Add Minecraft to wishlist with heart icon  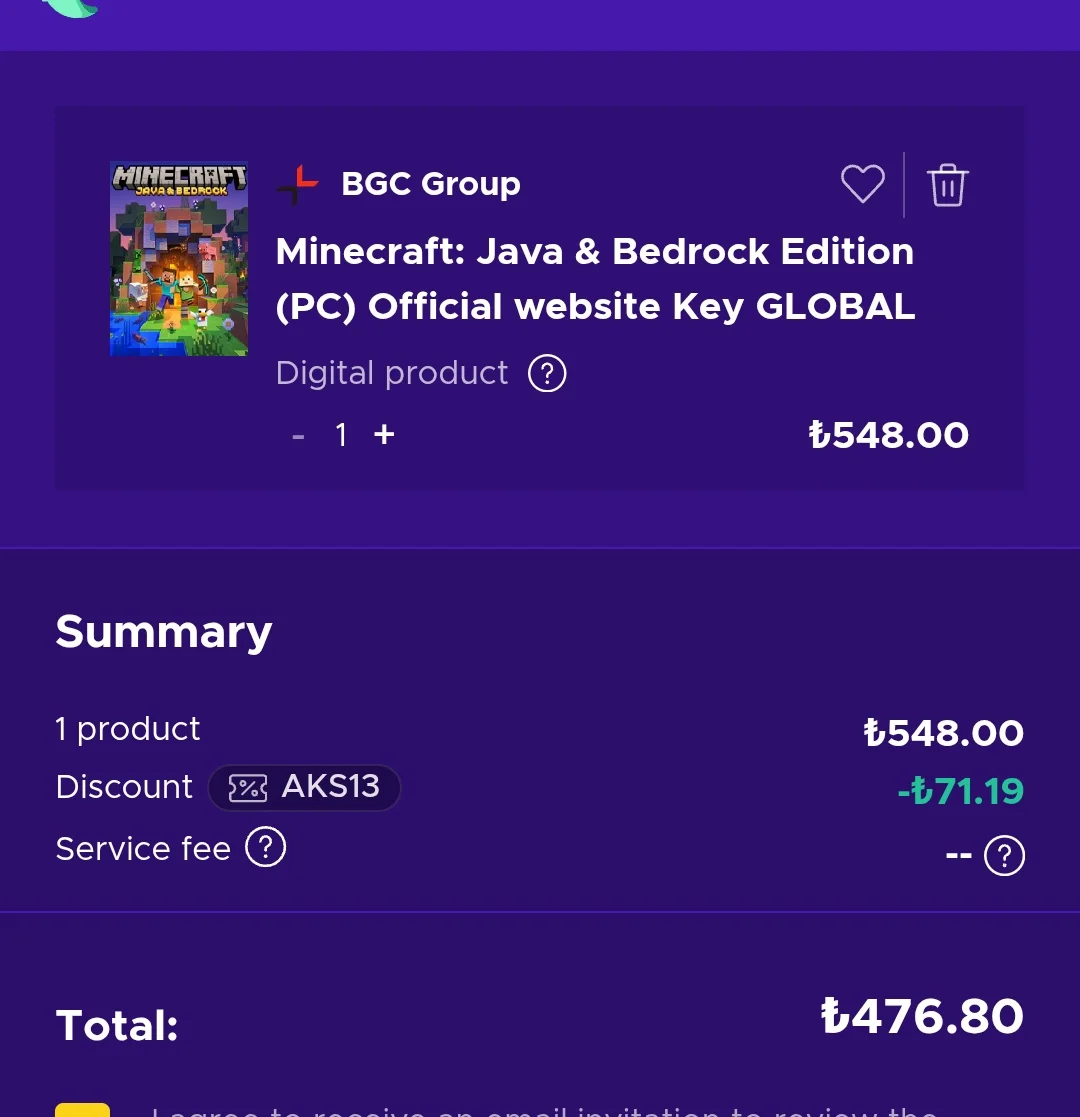coord(862,185)
